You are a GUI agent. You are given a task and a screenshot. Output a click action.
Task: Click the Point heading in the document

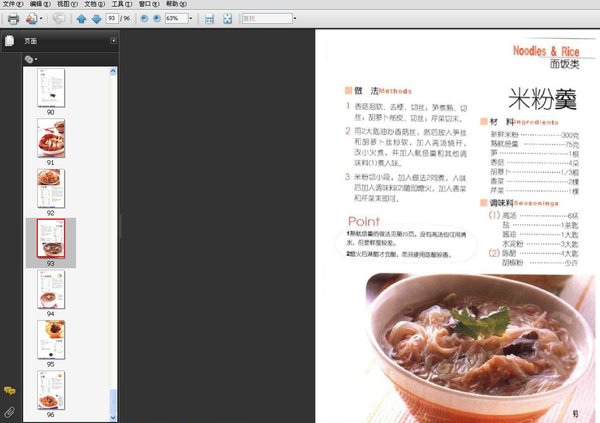point(364,221)
